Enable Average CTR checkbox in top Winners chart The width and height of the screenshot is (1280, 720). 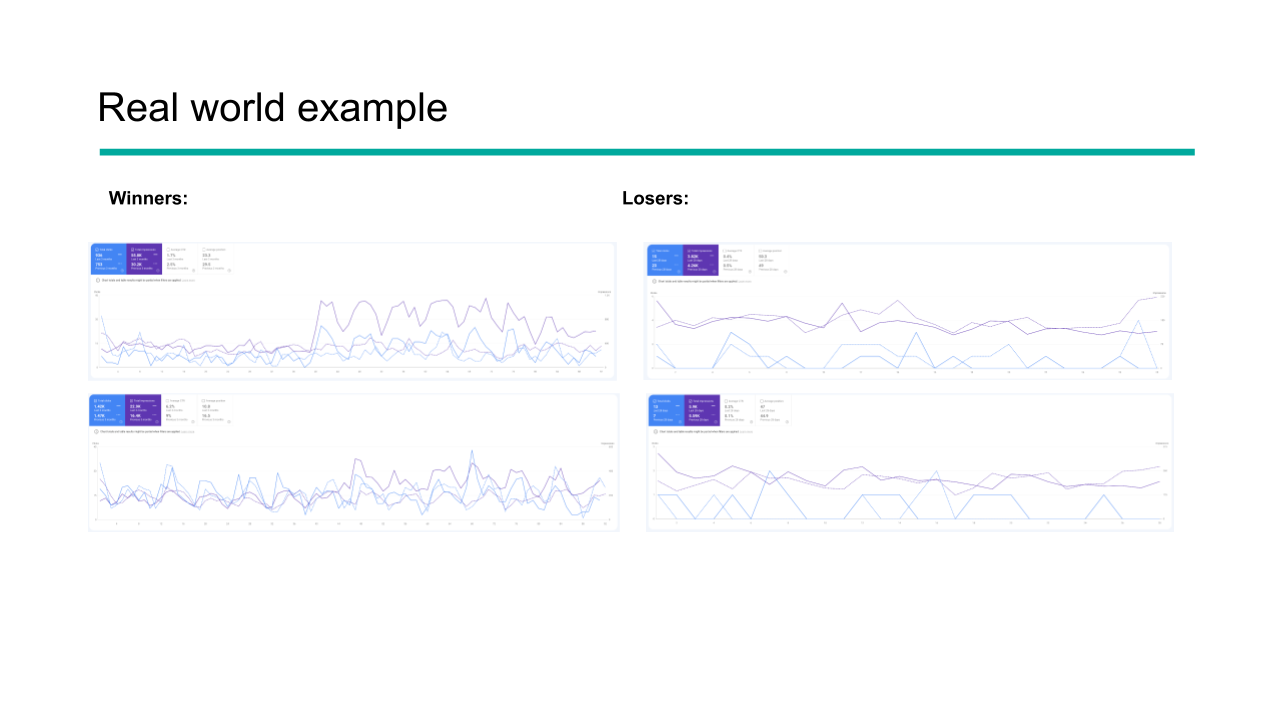click(x=166, y=249)
